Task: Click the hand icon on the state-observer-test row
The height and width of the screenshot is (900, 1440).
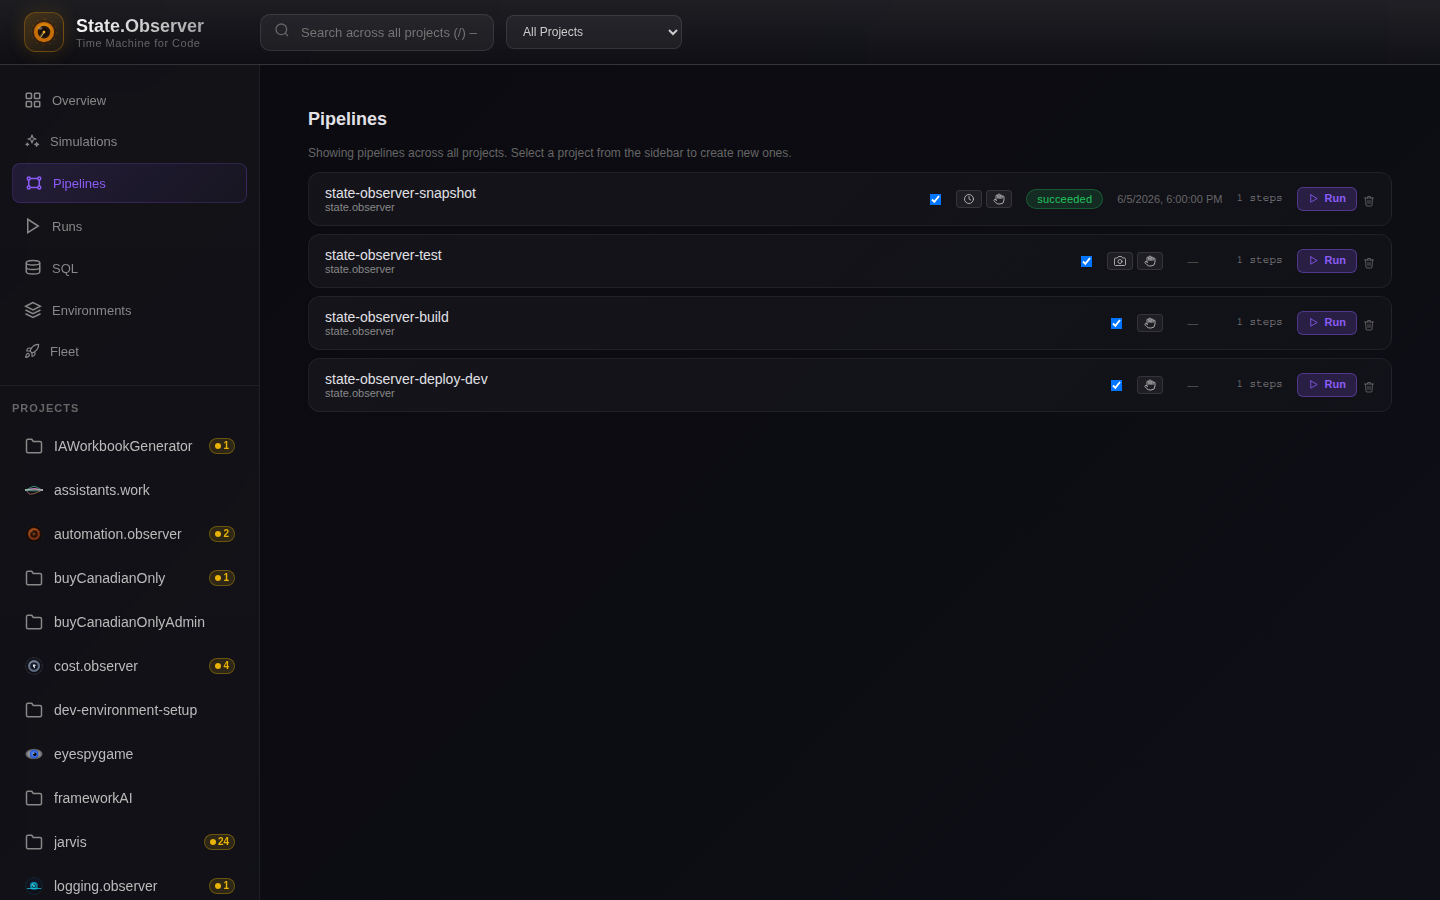Action: click(1150, 261)
